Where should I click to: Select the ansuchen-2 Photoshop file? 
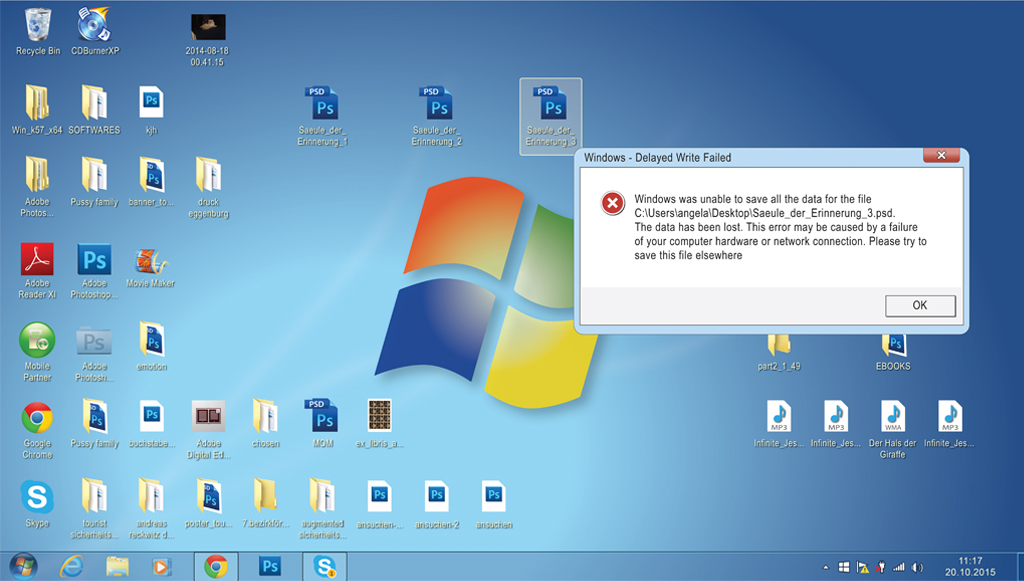pyautogui.click(x=437, y=505)
